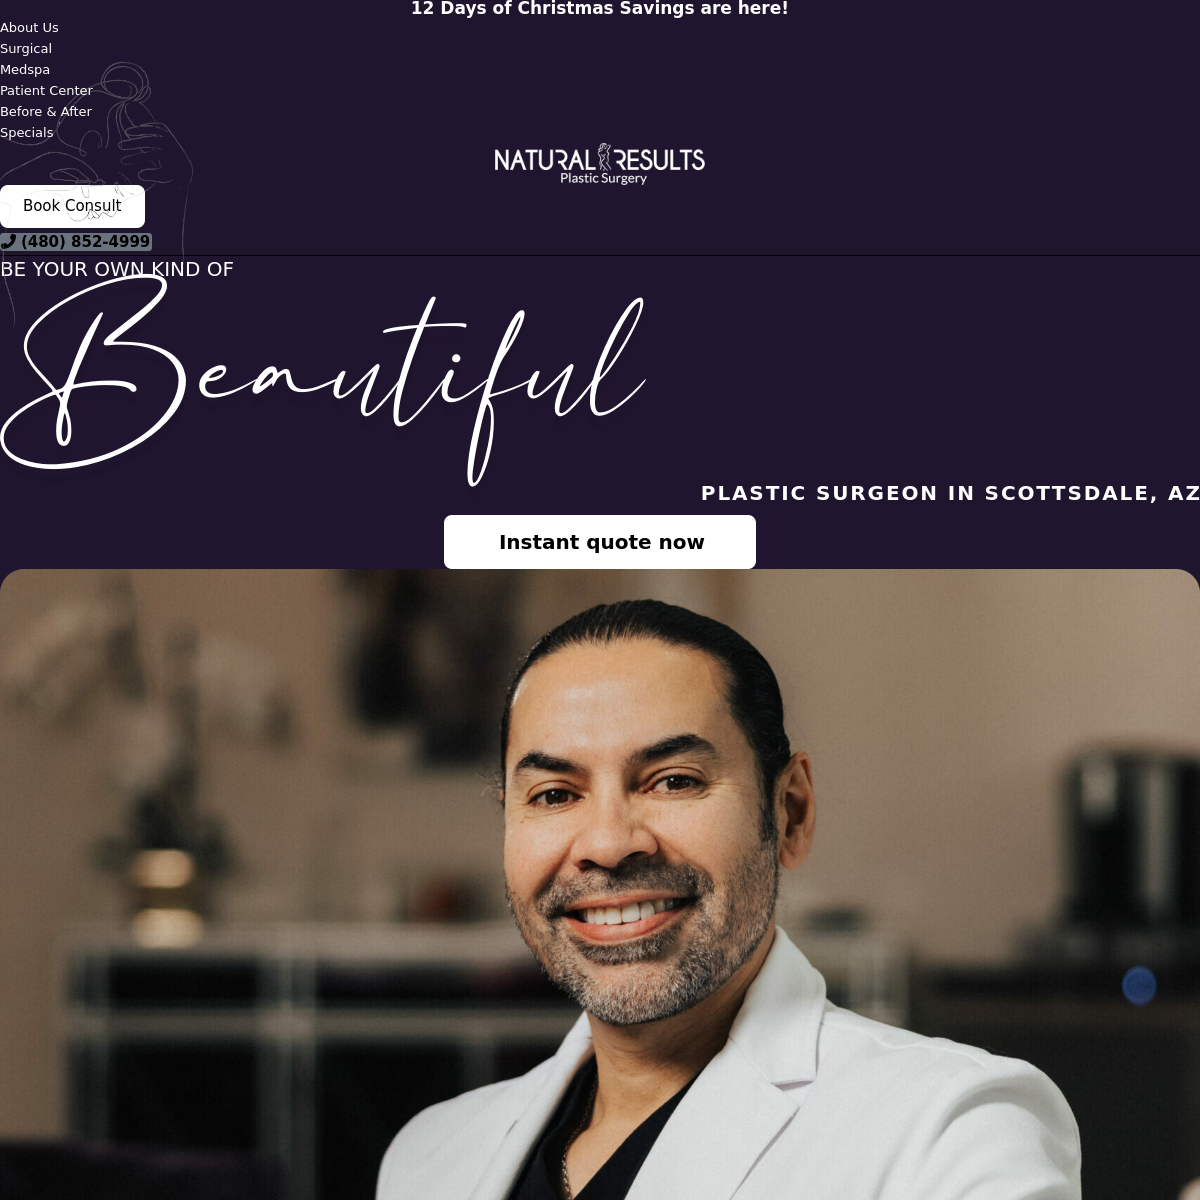The width and height of the screenshot is (1200, 1200).
Task: Select the Medspa menu item
Action: click(25, 70)
